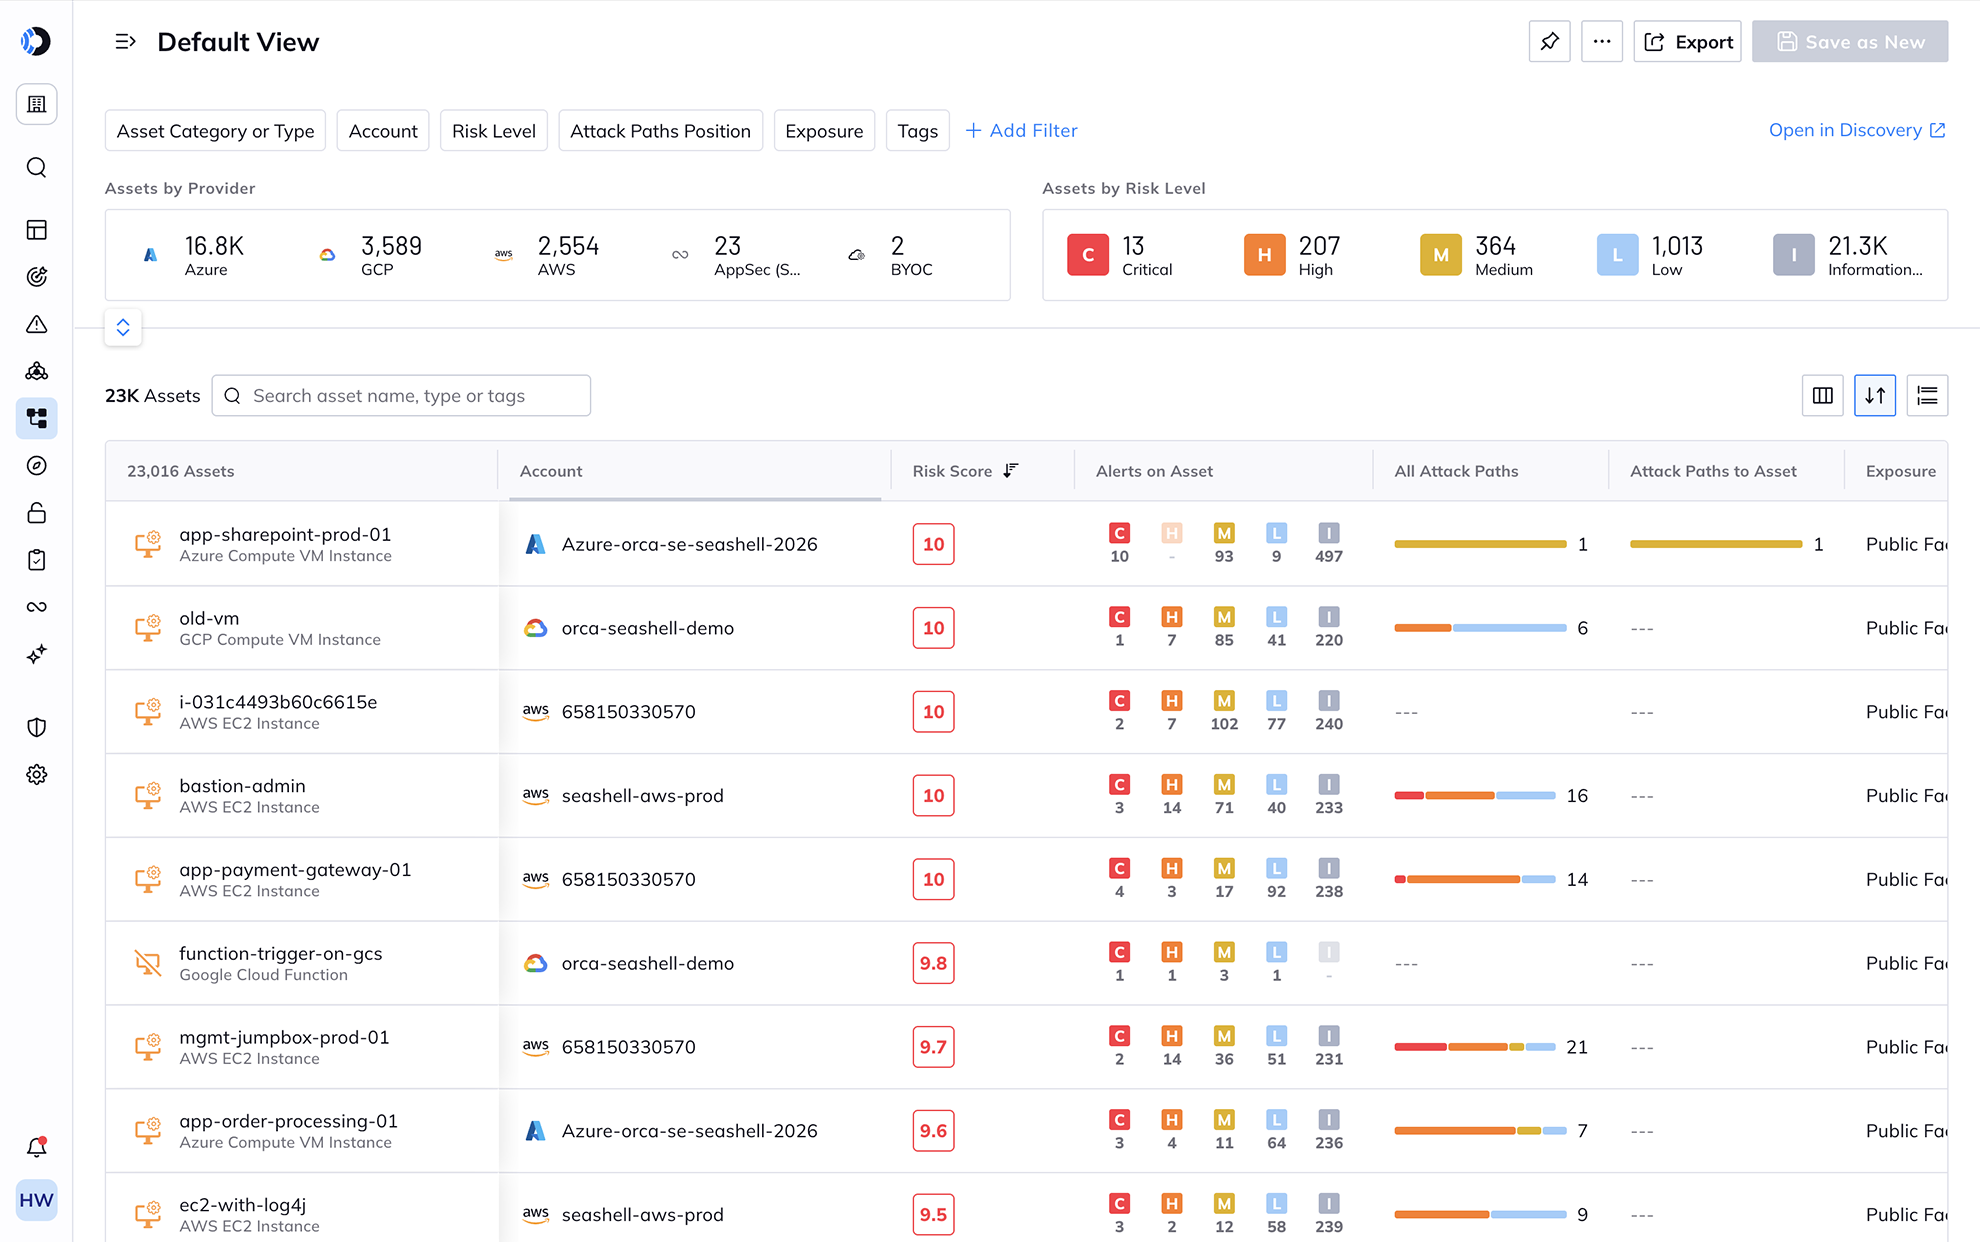Collapse the summary section with chevron toggle

123,327
